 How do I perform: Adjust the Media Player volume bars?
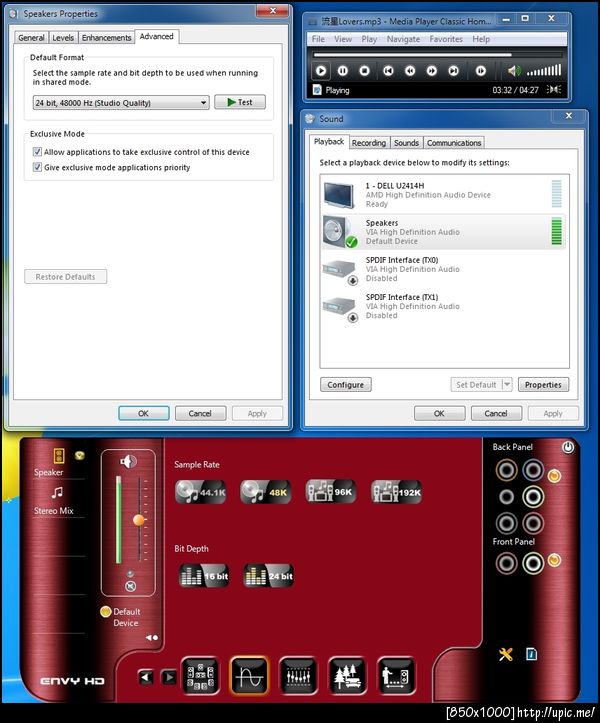point(544,71)
